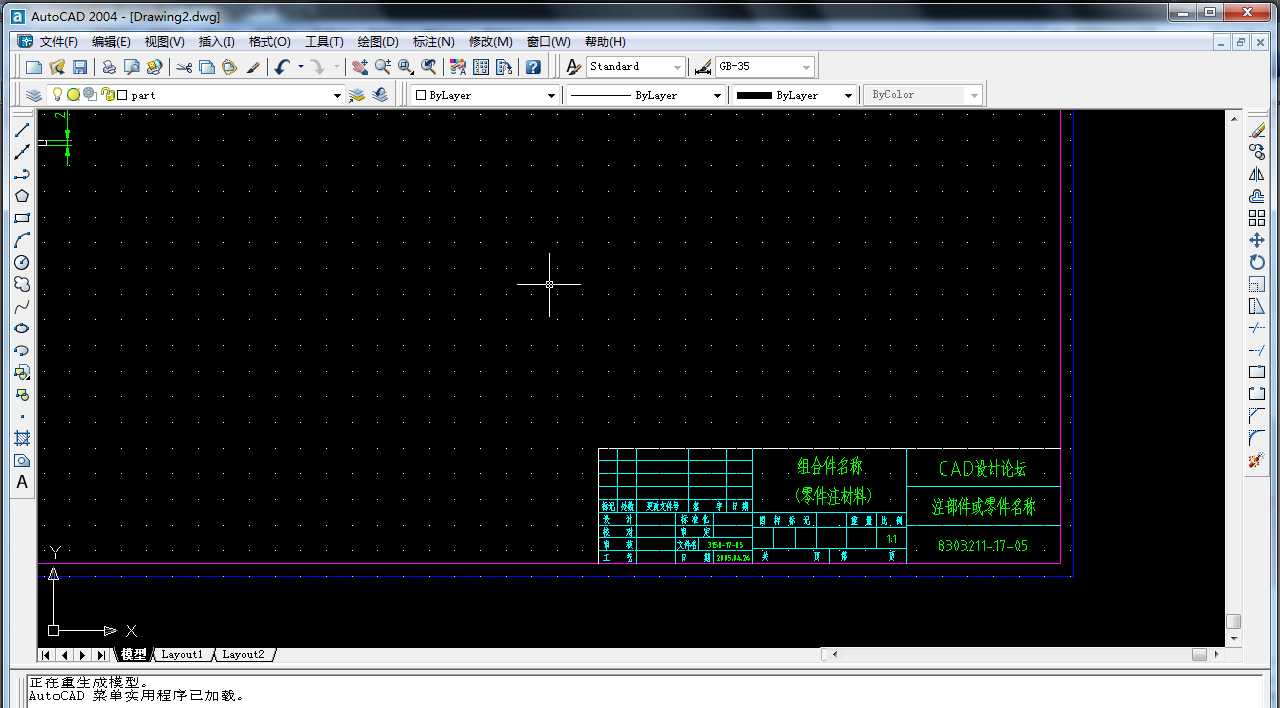The width and height of the screenshot is (1280, 708).
Task: Select the Extend tool
Action: pyautogui.click(x=1257, y=350)
